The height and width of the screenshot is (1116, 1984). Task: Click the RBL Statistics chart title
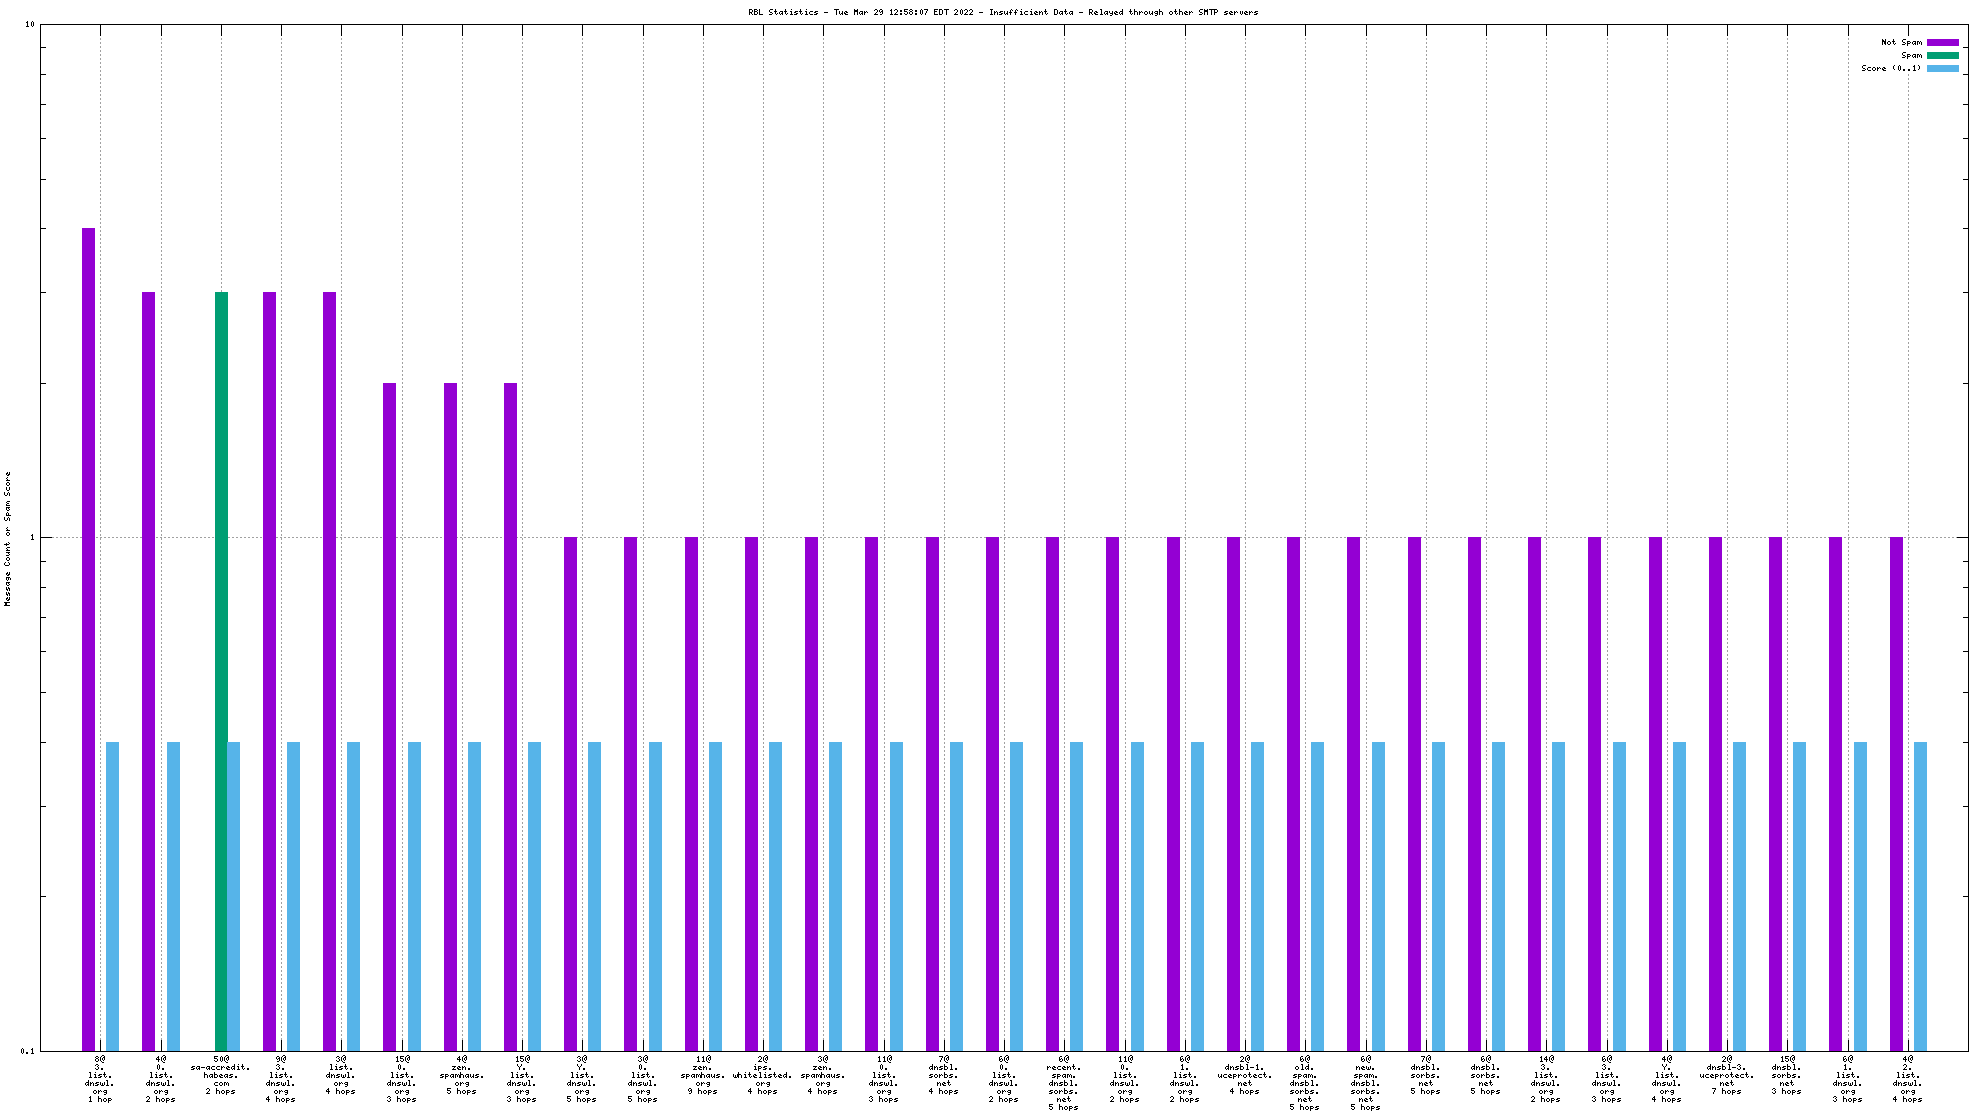[1003, 12]
